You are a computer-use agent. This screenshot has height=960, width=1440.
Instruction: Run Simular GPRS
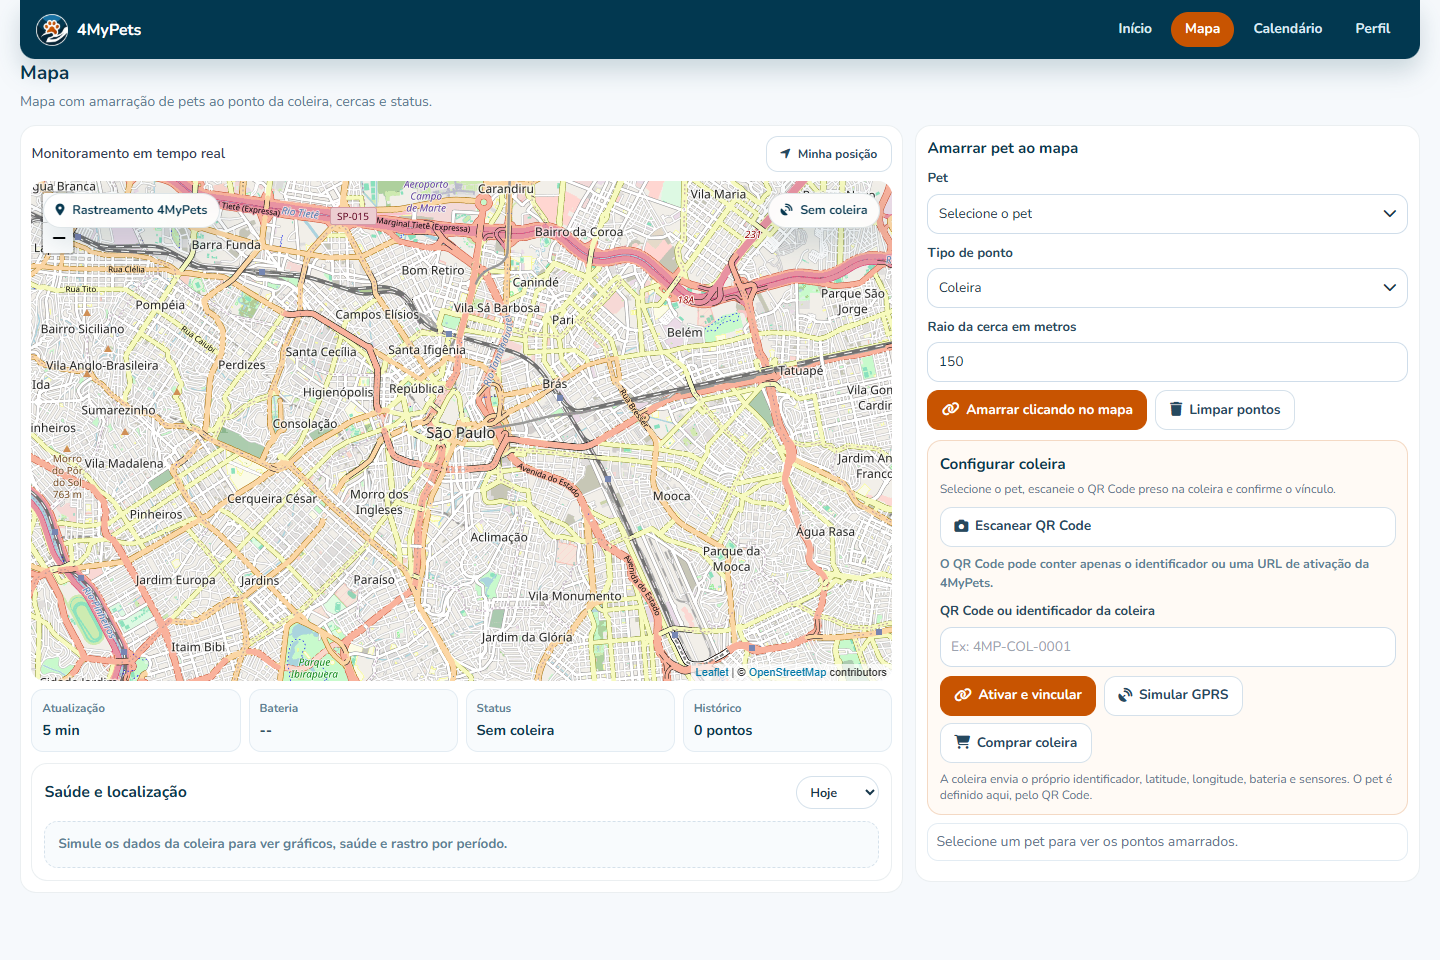tap(1173, 696)
